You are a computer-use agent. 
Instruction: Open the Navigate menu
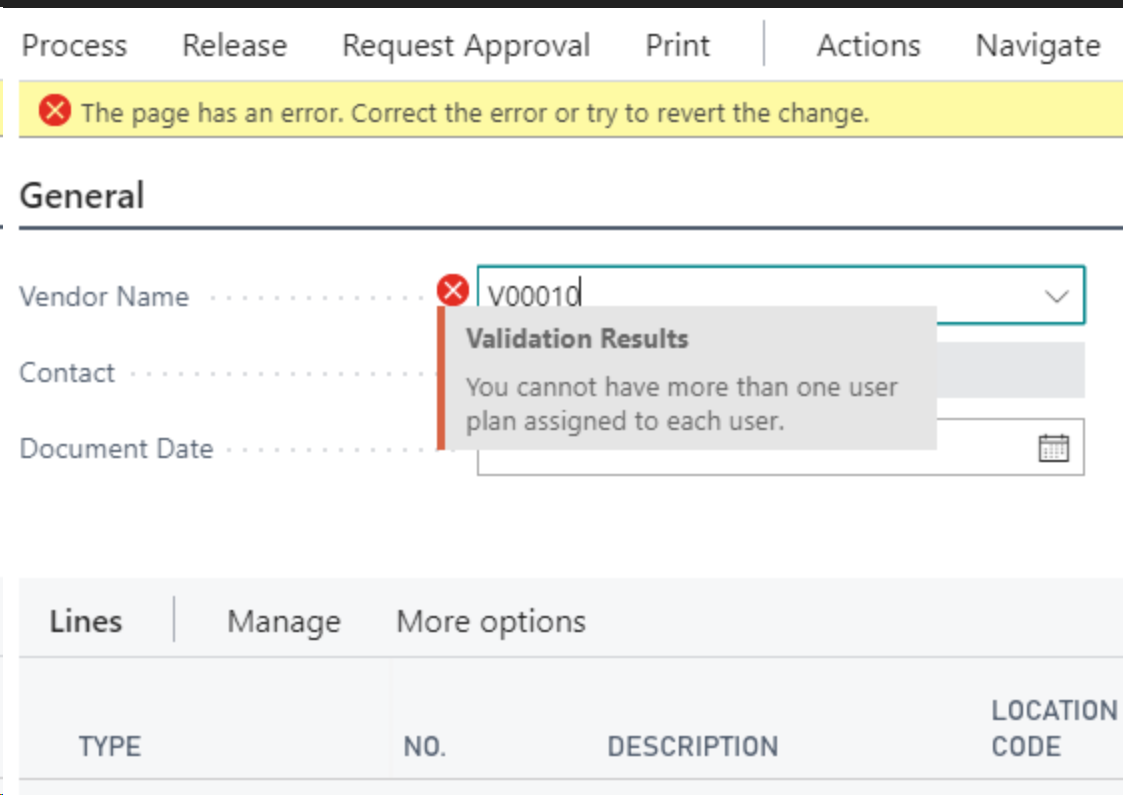point(1037,45)
